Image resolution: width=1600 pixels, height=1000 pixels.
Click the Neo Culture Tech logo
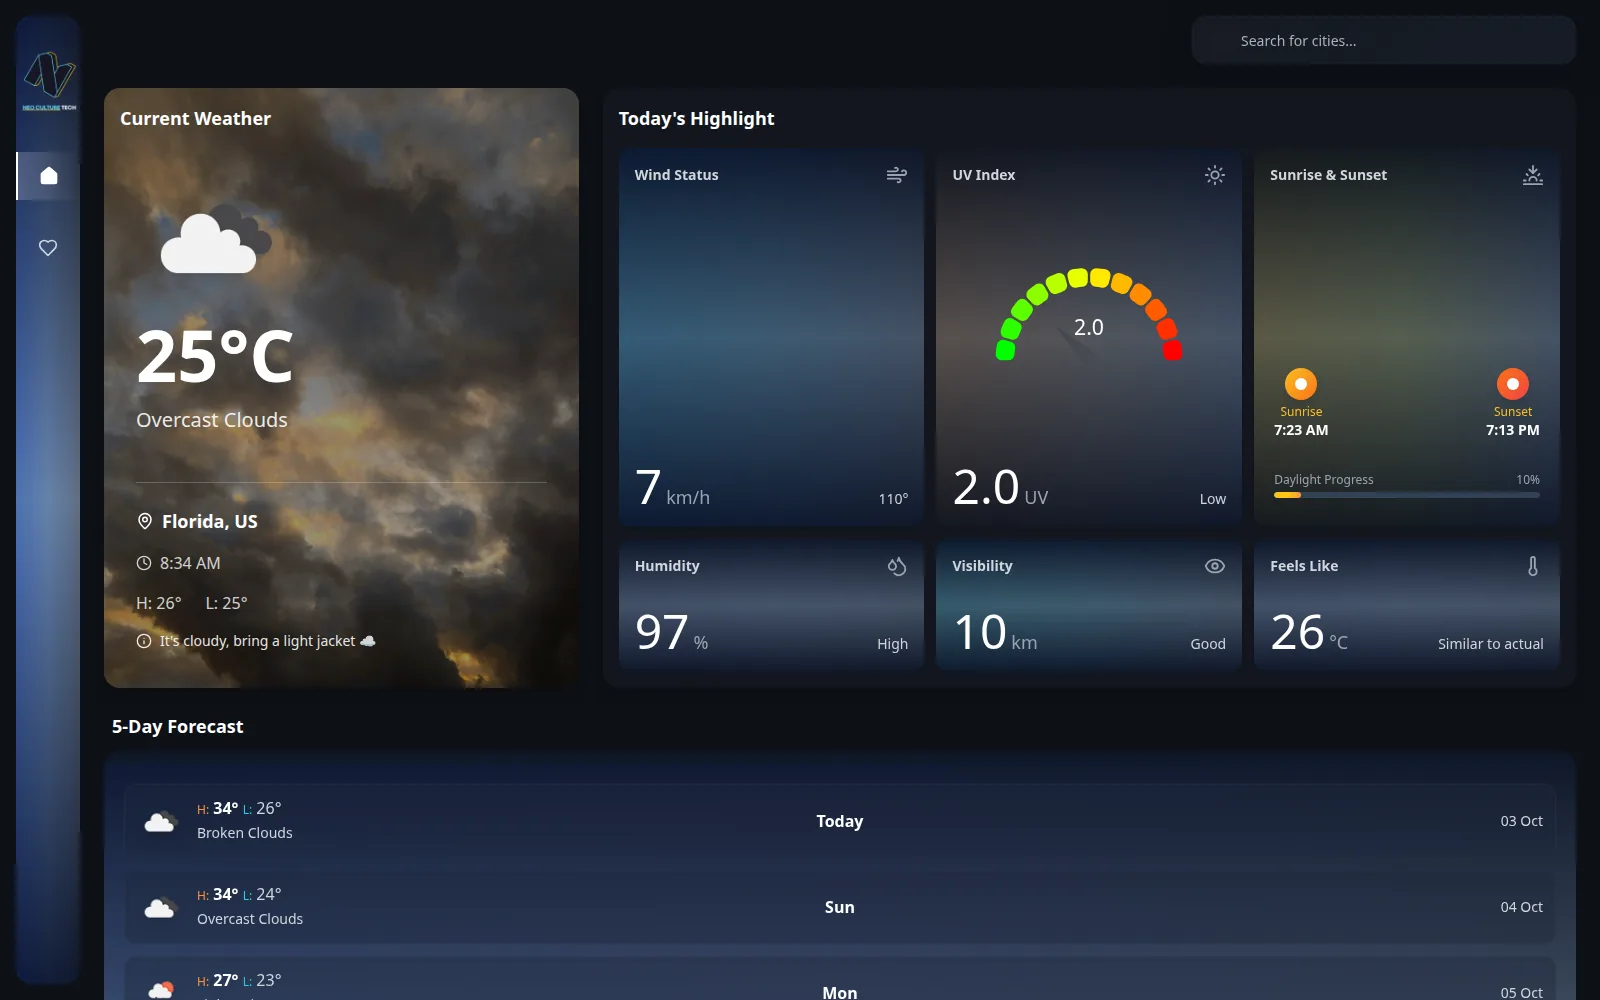[49, 80]
